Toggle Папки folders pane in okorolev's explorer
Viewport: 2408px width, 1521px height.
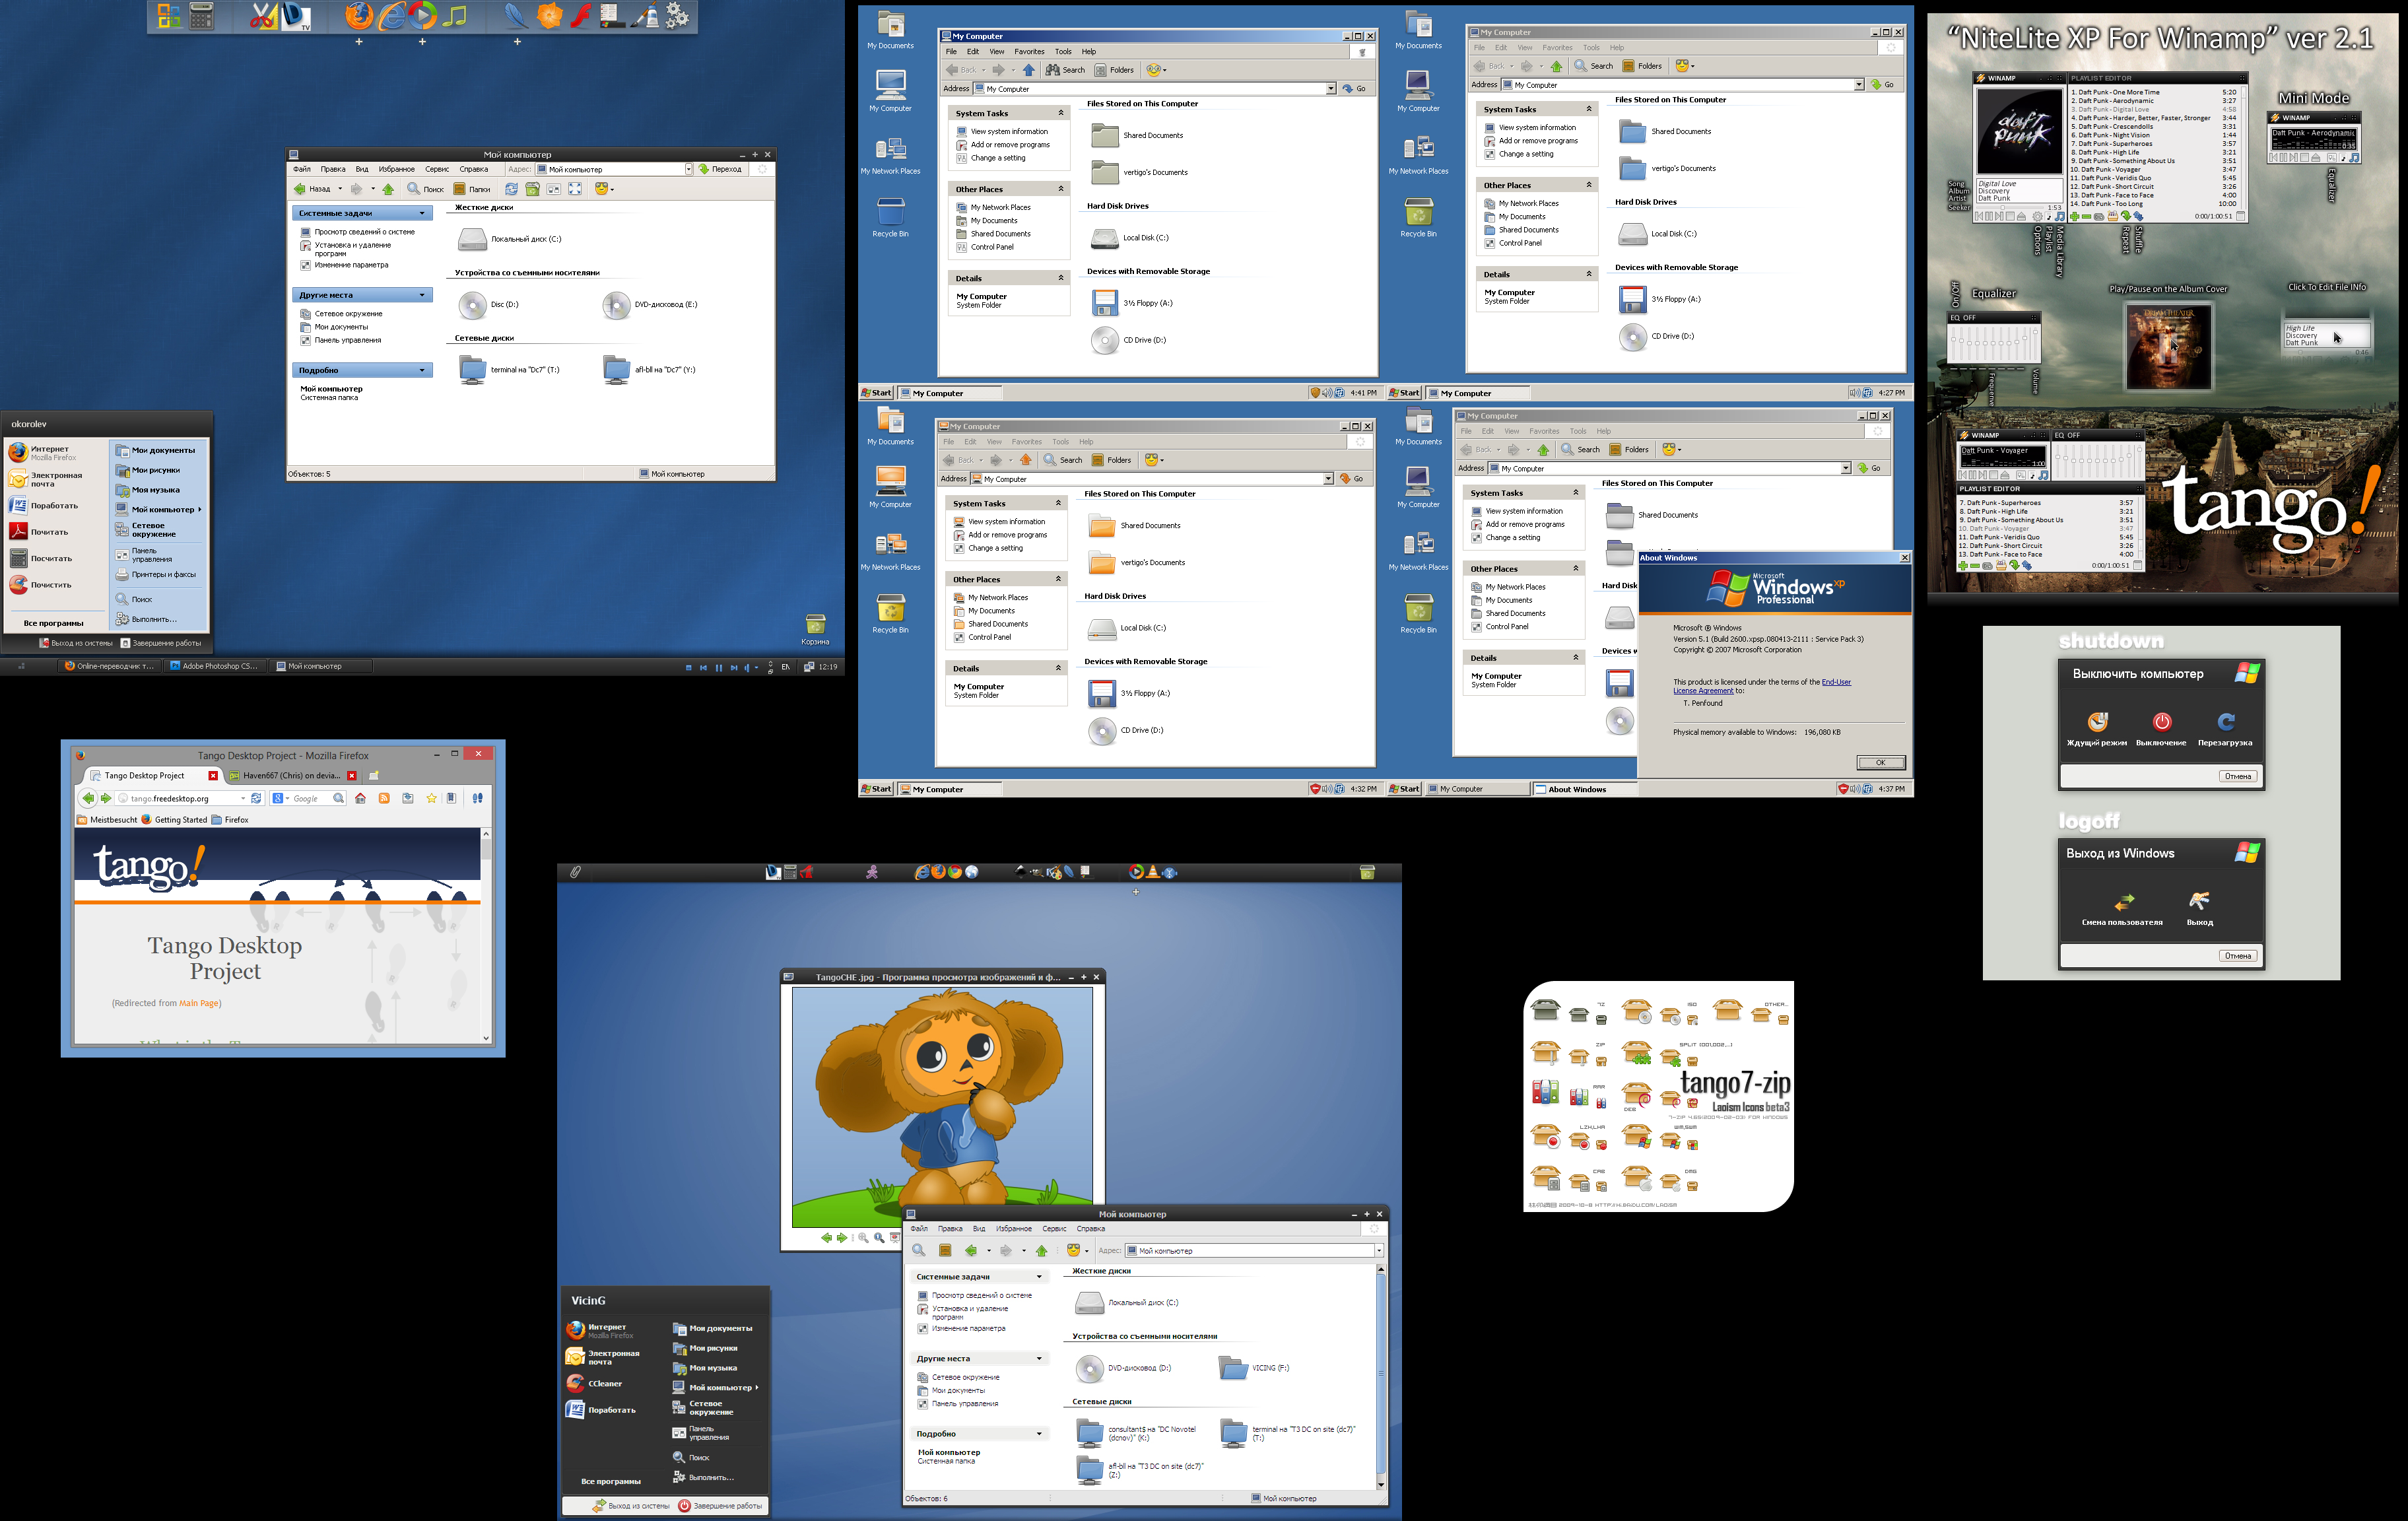tap(472, 189)
